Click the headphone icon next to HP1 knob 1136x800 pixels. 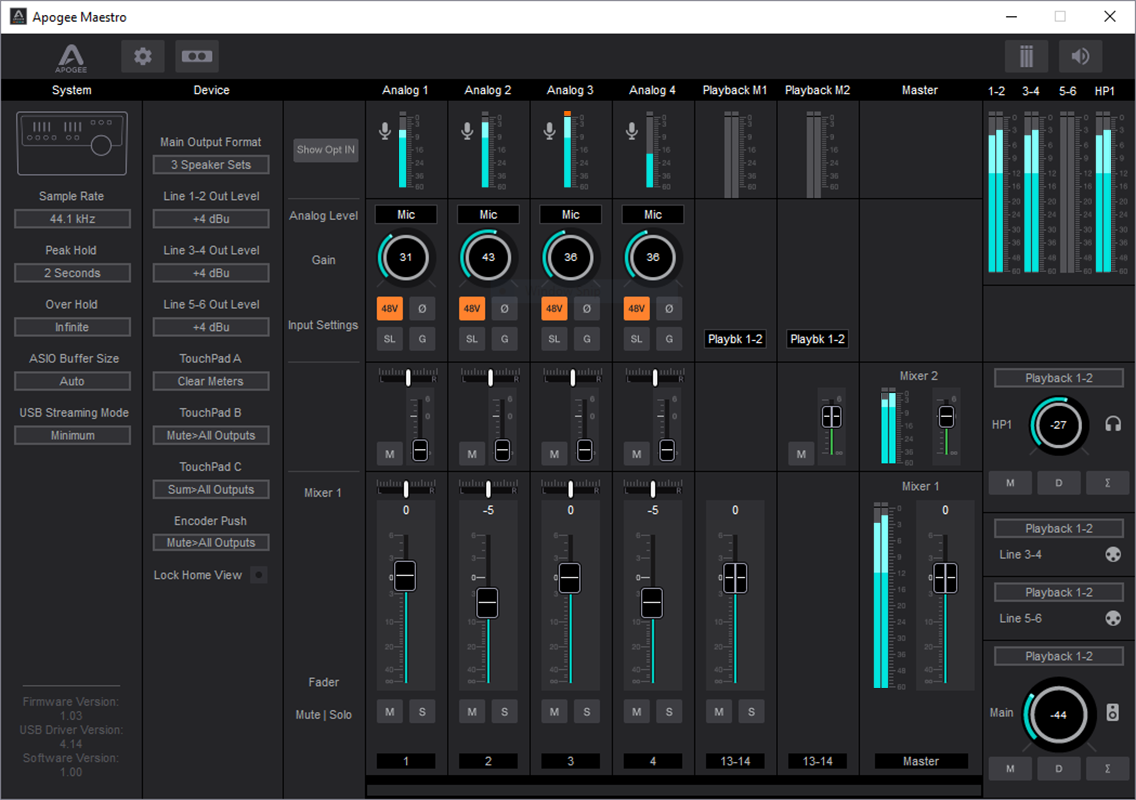(1107, 424)
